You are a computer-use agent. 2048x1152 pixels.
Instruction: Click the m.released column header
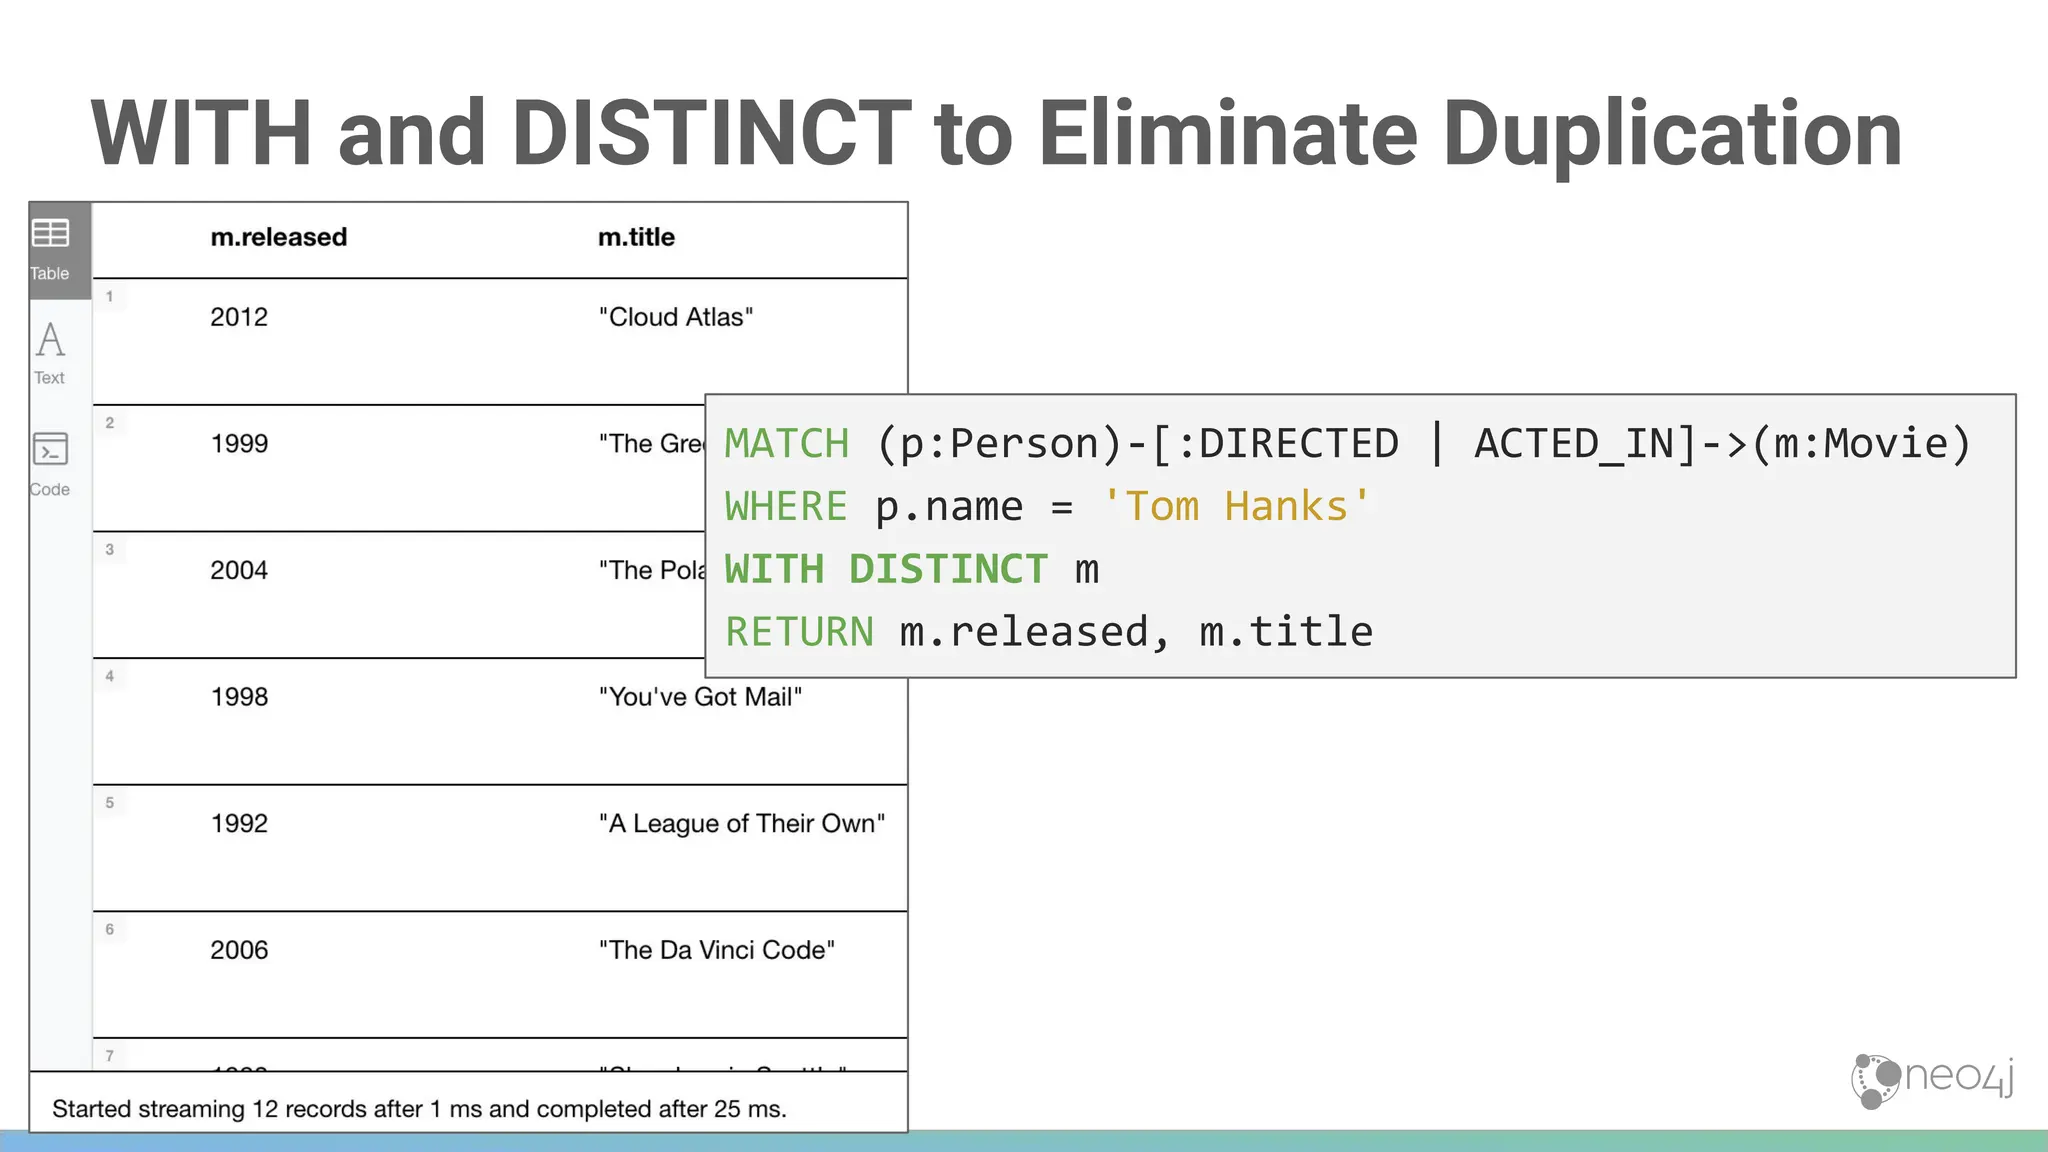coord(278,237)
